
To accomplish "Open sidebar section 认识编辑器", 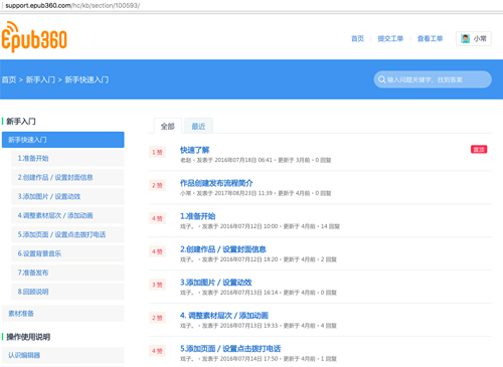I will click(63, 355).
